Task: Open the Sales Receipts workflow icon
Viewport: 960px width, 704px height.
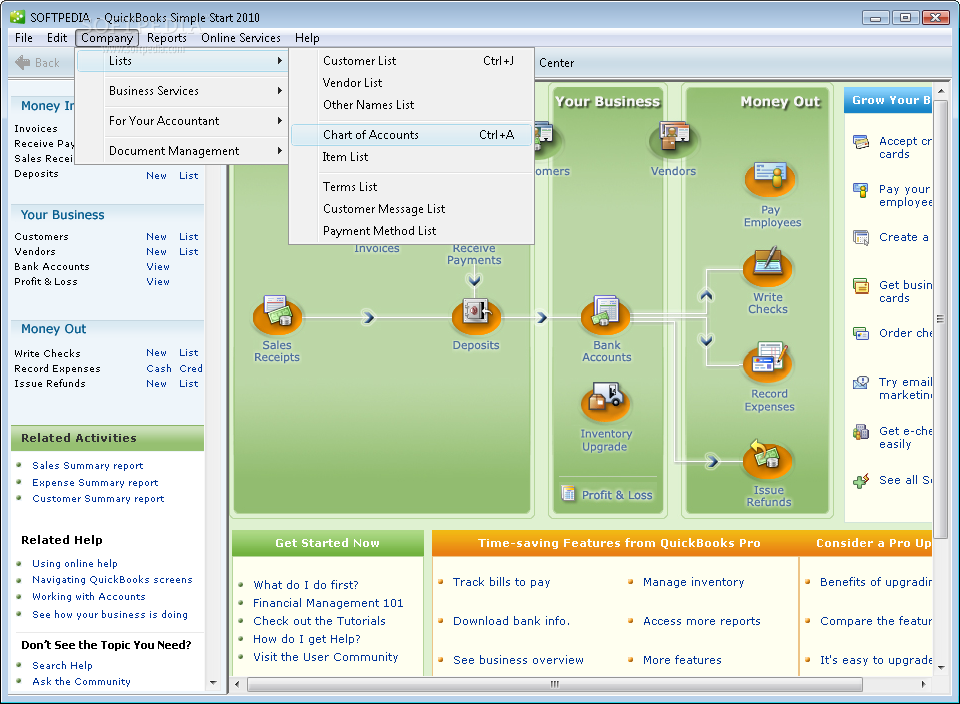Action: tap(277, 315)
